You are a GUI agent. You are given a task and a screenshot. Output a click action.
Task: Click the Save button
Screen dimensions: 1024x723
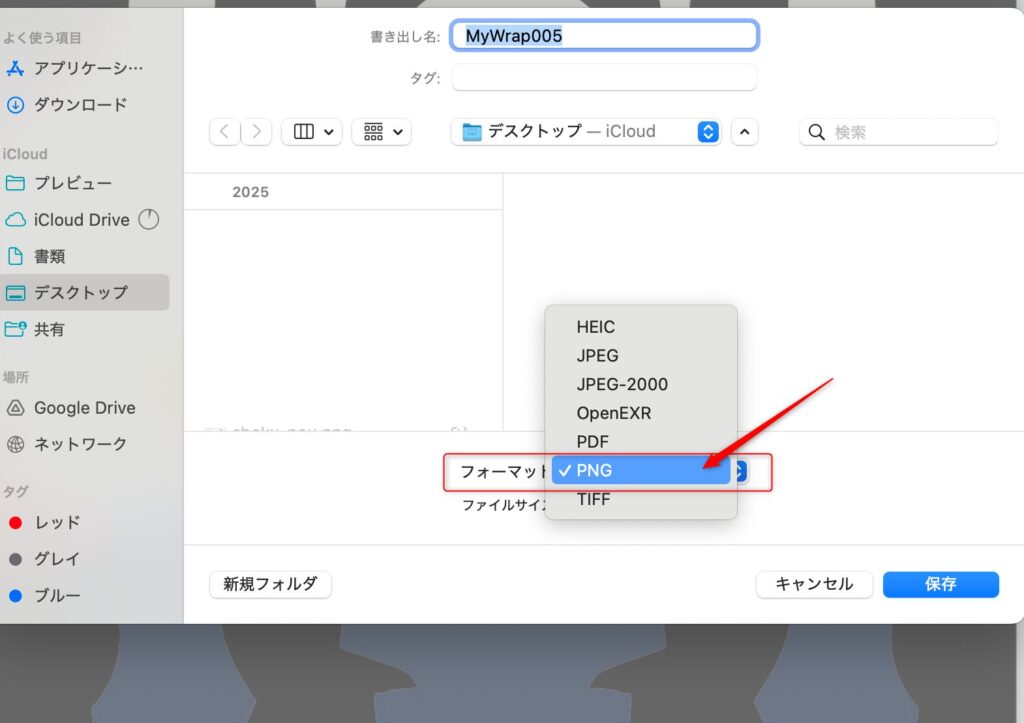coord(940,585)
